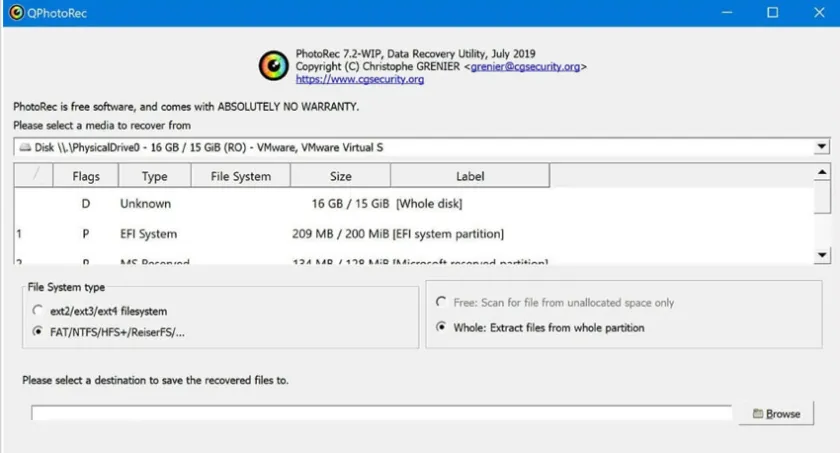Choose Whole: Extract files from whole partition
The width and height of the screenshot is (840, 453).
click(442, 327)
